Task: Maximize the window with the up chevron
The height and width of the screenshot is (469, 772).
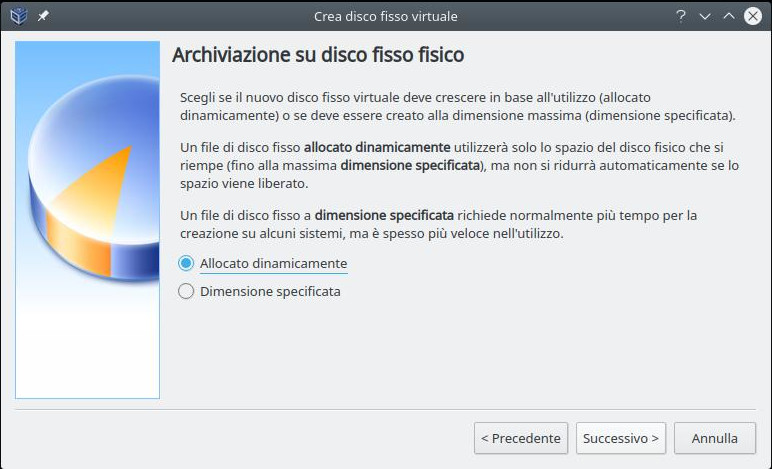Action: coord(729,16)
